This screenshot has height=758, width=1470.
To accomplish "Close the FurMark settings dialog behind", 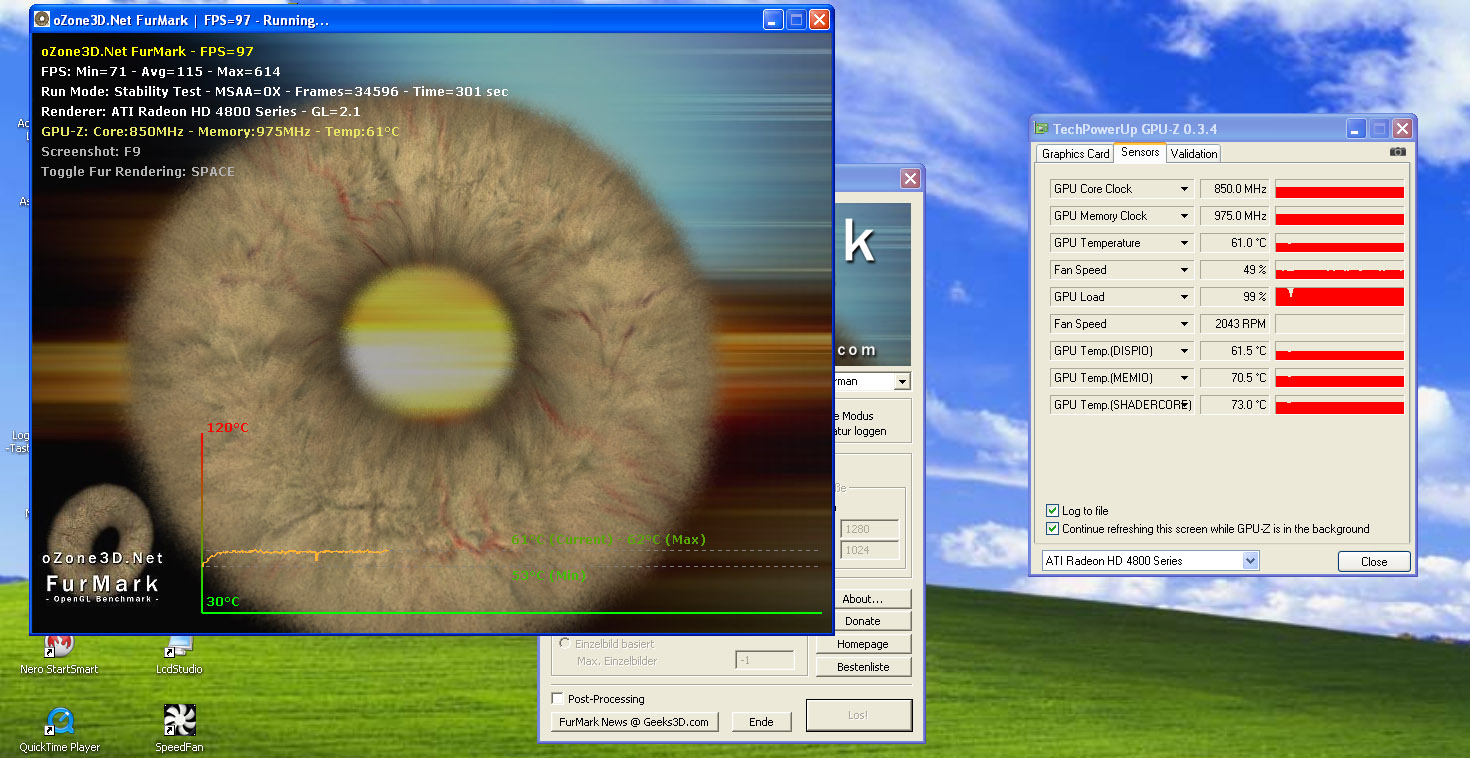I will (910, 178).
